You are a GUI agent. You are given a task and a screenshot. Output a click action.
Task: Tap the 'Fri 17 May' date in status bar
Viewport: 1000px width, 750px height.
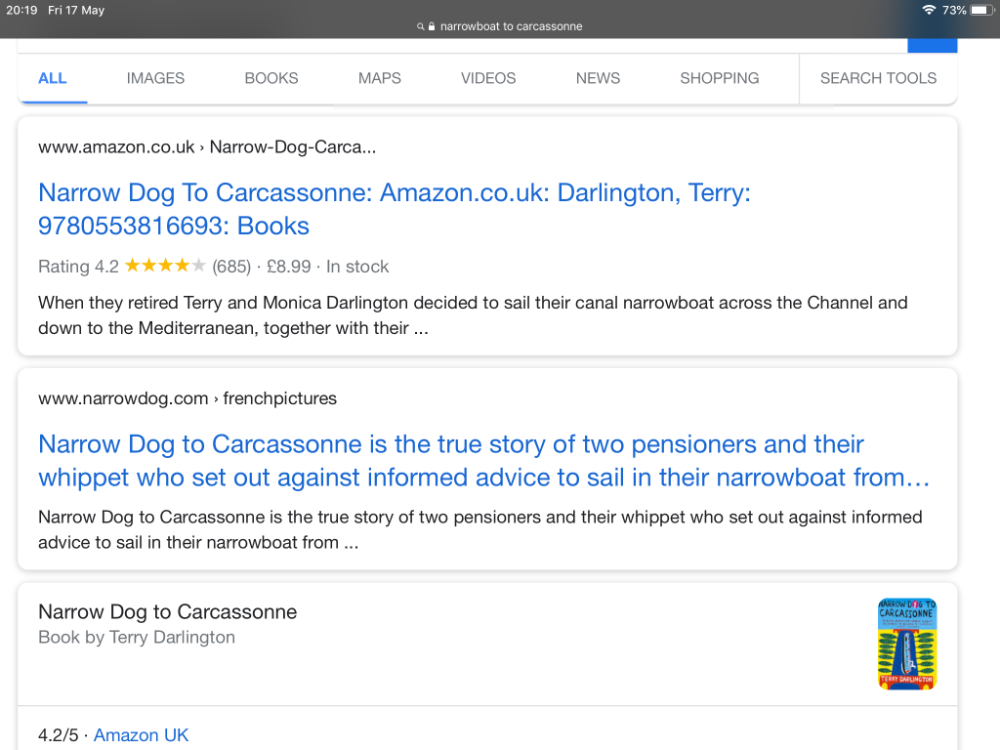coord(76,10)
